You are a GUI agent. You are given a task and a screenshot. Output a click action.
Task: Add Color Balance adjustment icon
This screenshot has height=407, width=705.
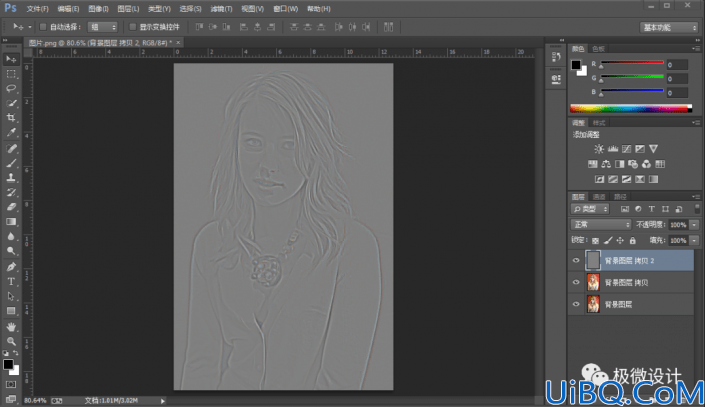click(606, 164)
